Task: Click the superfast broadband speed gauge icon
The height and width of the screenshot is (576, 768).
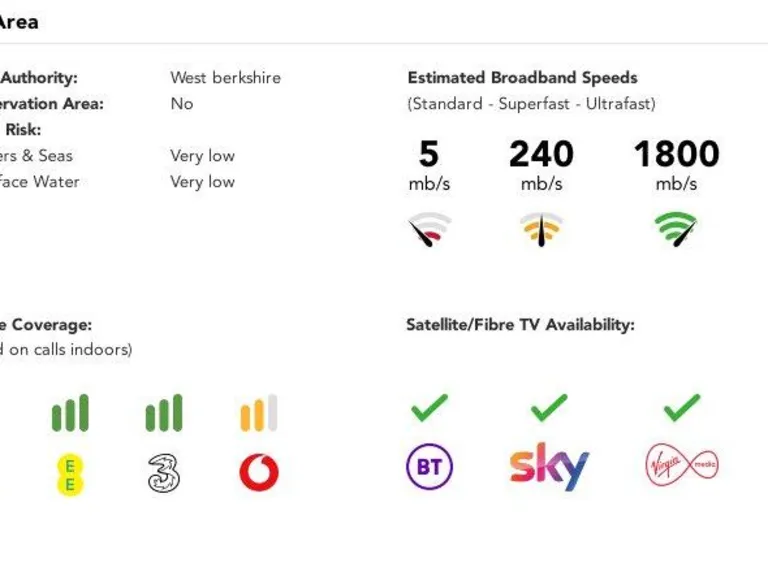Action: coord(541,229)
